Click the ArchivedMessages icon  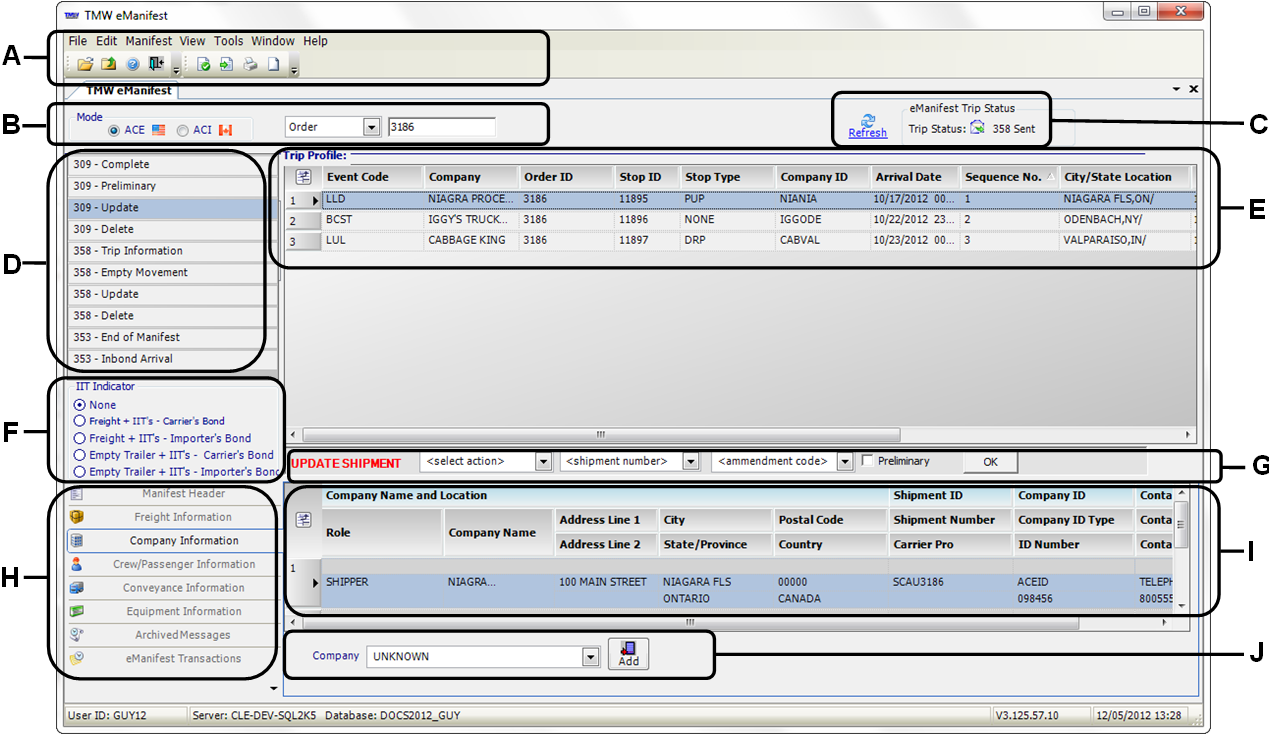(x=77, y=635)
